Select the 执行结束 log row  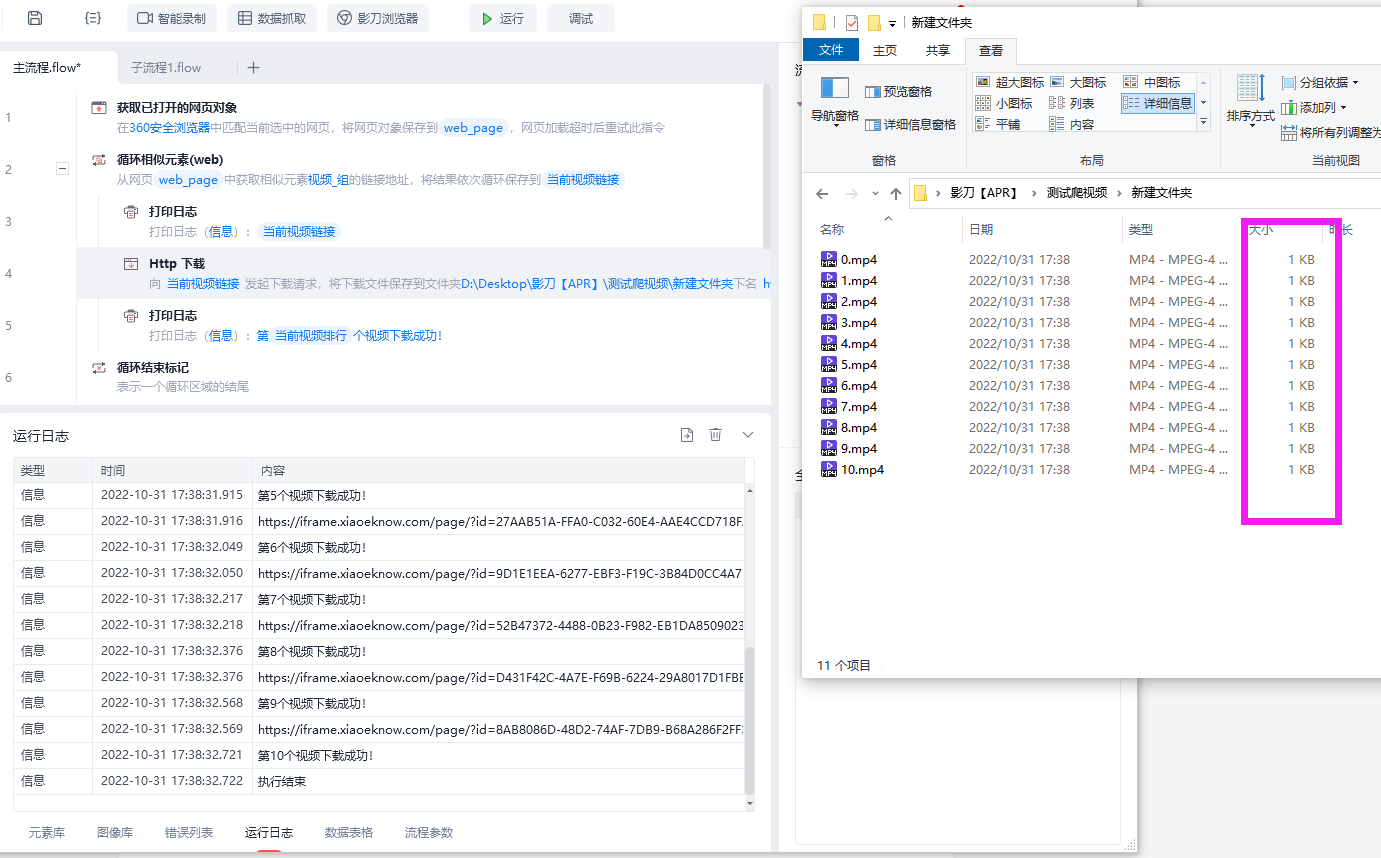click(380, 781)
